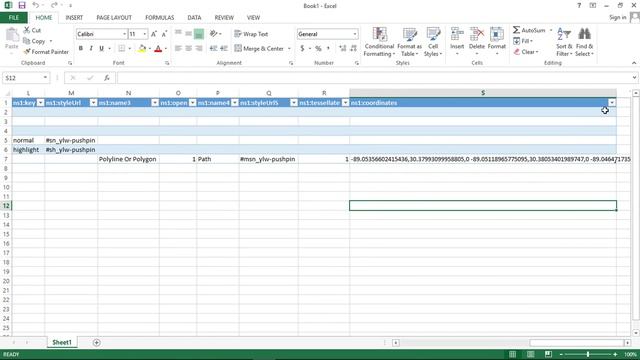Click the Undo arrow icon

pyautogui.click(x=36, y=5)
